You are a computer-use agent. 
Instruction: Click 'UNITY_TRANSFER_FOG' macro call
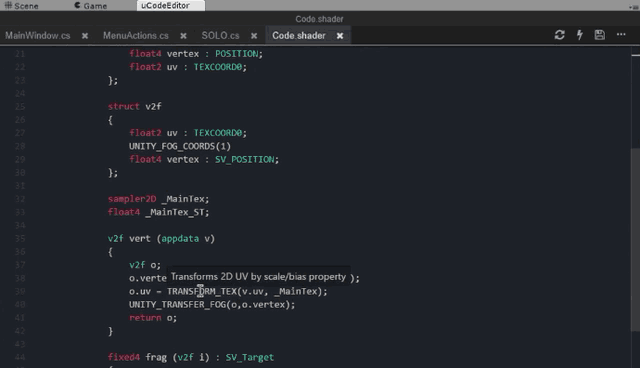178,304
